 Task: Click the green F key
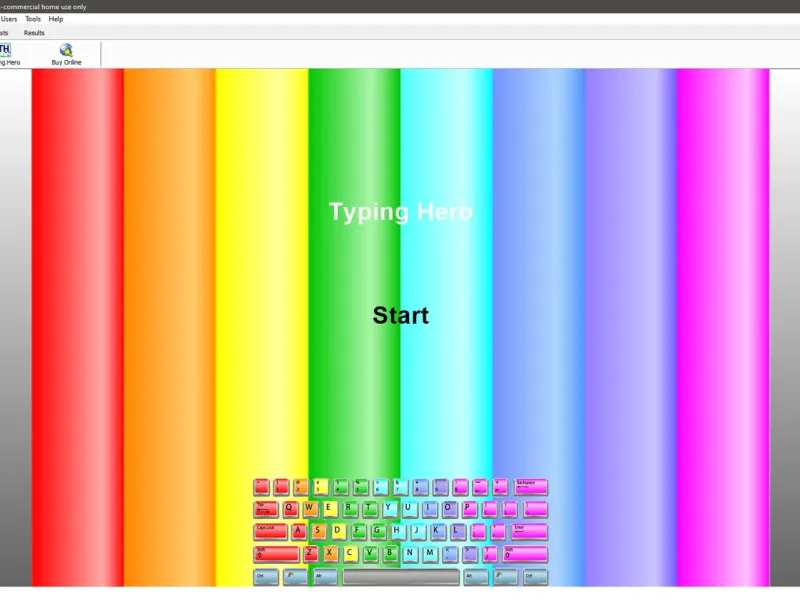358,532
